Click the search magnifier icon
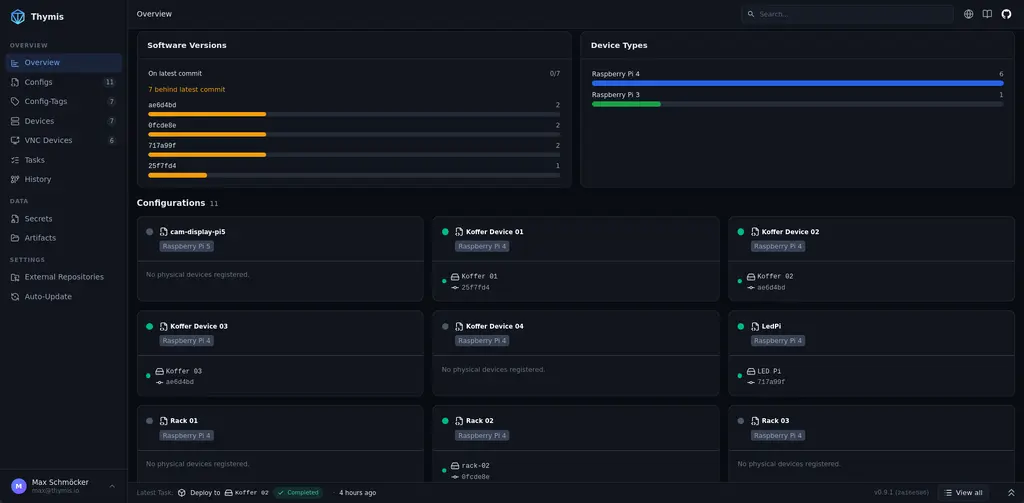The width and height of the screenshot is (1024, 503). coord(751,14)
